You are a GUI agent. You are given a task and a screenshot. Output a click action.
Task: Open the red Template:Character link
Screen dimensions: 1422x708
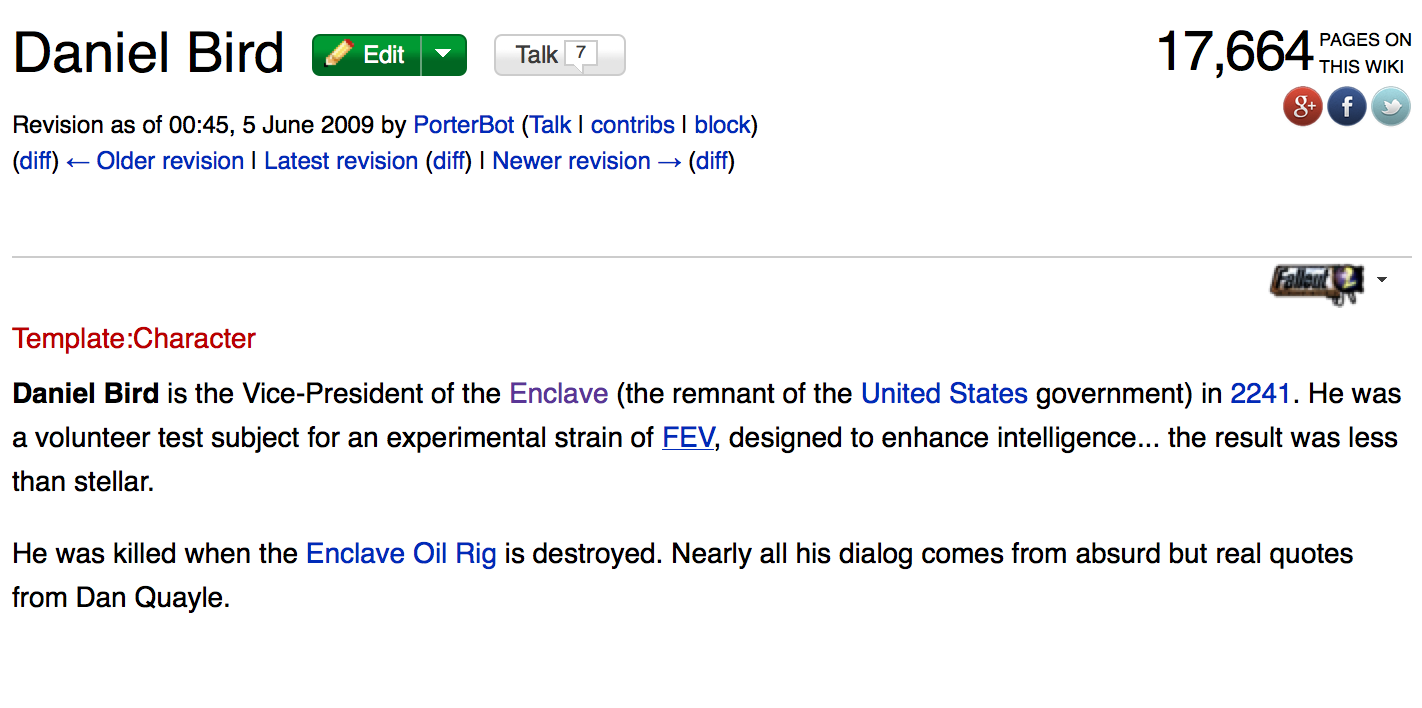click(x=134, y=339)
